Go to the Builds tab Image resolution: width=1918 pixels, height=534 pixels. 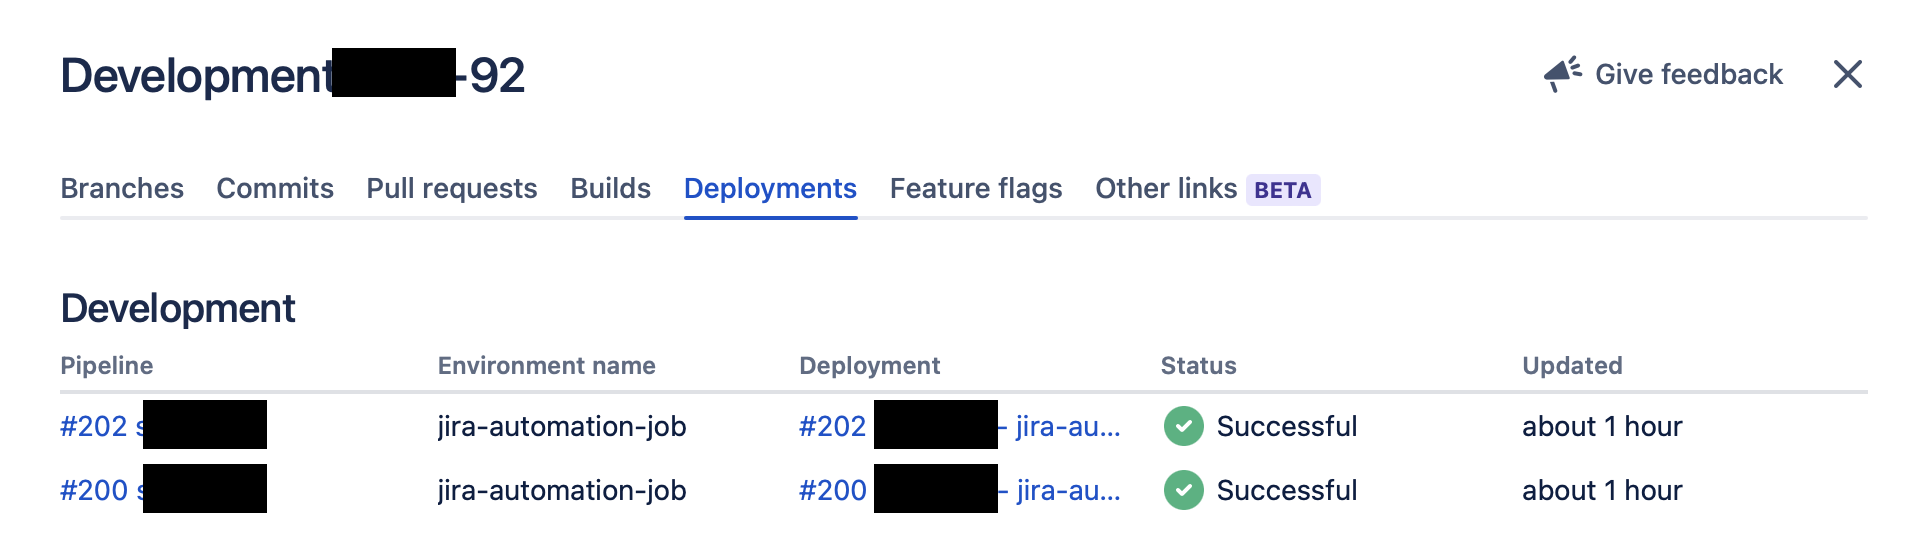point(610,188)
